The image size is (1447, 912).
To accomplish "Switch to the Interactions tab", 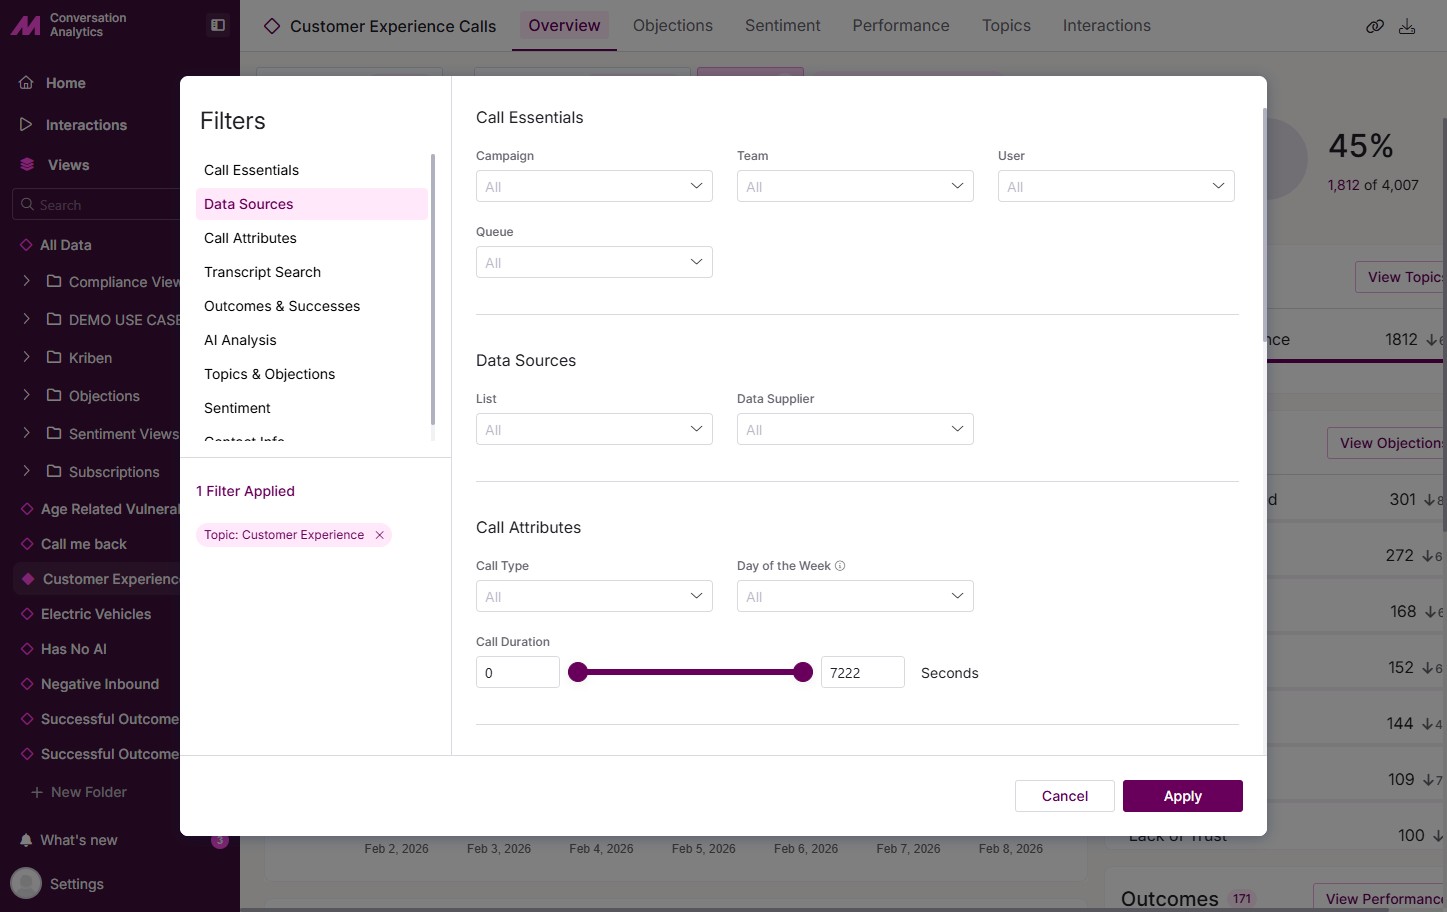I will 1107,26.
